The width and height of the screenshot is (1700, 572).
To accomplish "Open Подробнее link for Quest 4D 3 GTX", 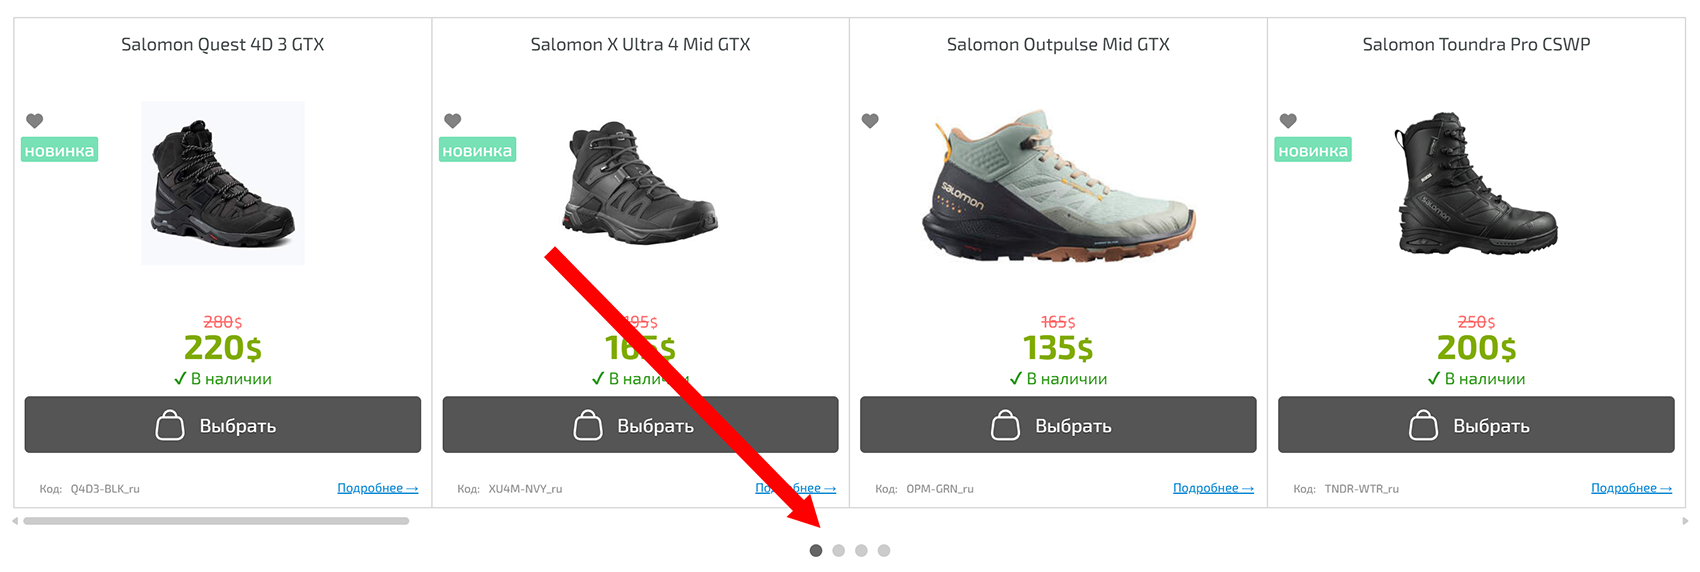I will tap(377, 488).
